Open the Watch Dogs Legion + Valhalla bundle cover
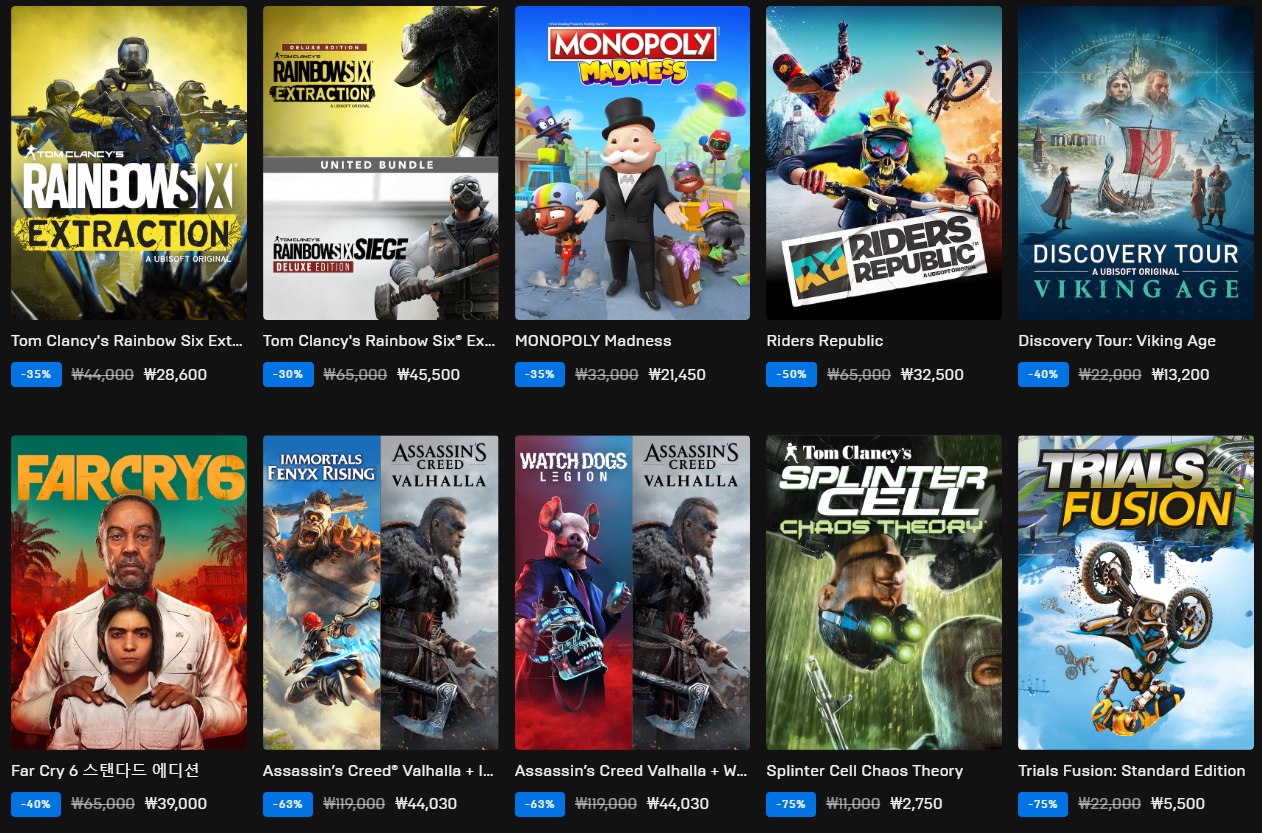 click(632, 593)
